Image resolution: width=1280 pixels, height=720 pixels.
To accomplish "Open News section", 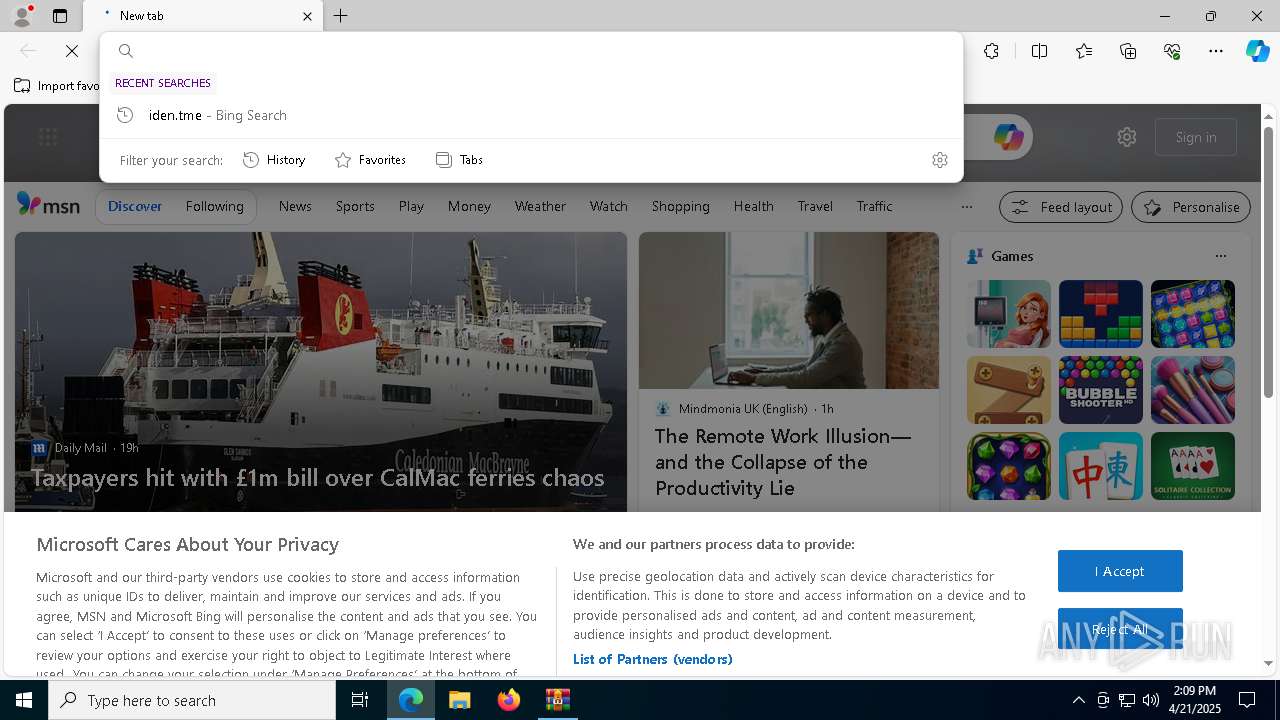I will click(295, 206).
